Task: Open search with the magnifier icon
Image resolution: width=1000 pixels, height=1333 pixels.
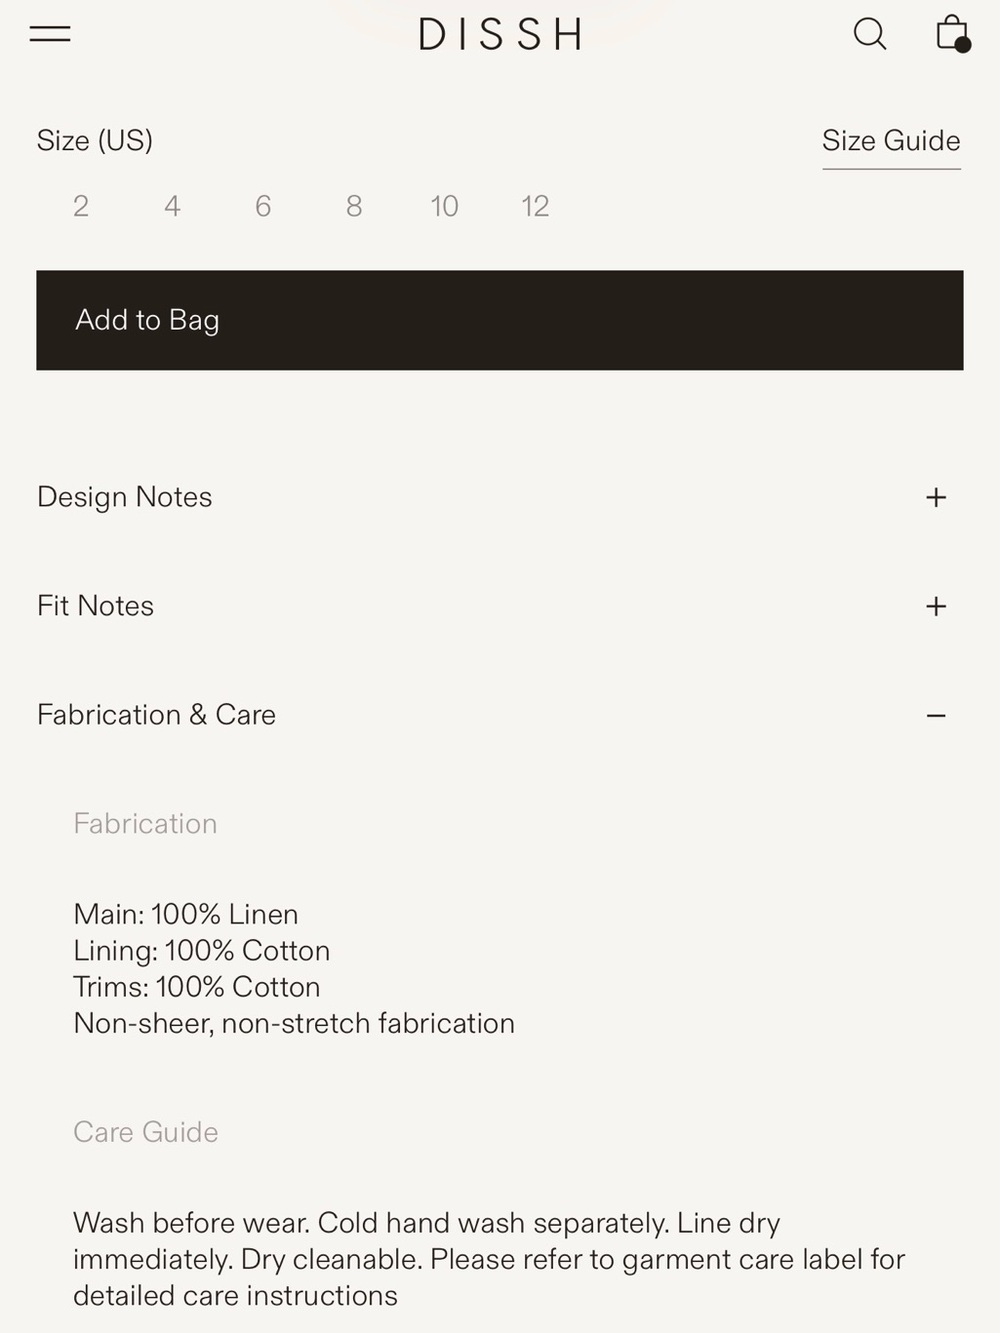Action: (x=870, y=34)
